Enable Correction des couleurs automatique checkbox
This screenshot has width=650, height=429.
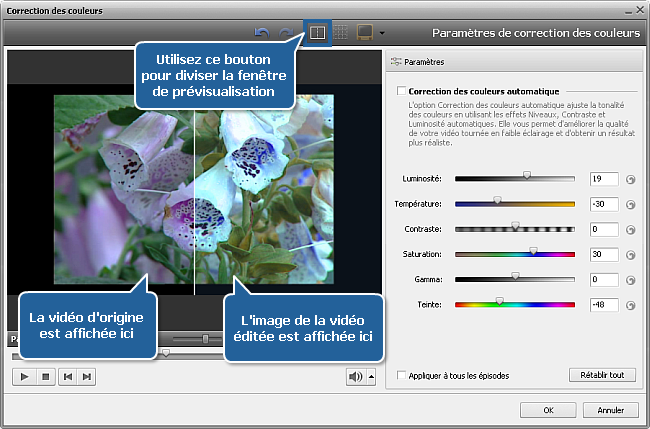tap(401, 91)
